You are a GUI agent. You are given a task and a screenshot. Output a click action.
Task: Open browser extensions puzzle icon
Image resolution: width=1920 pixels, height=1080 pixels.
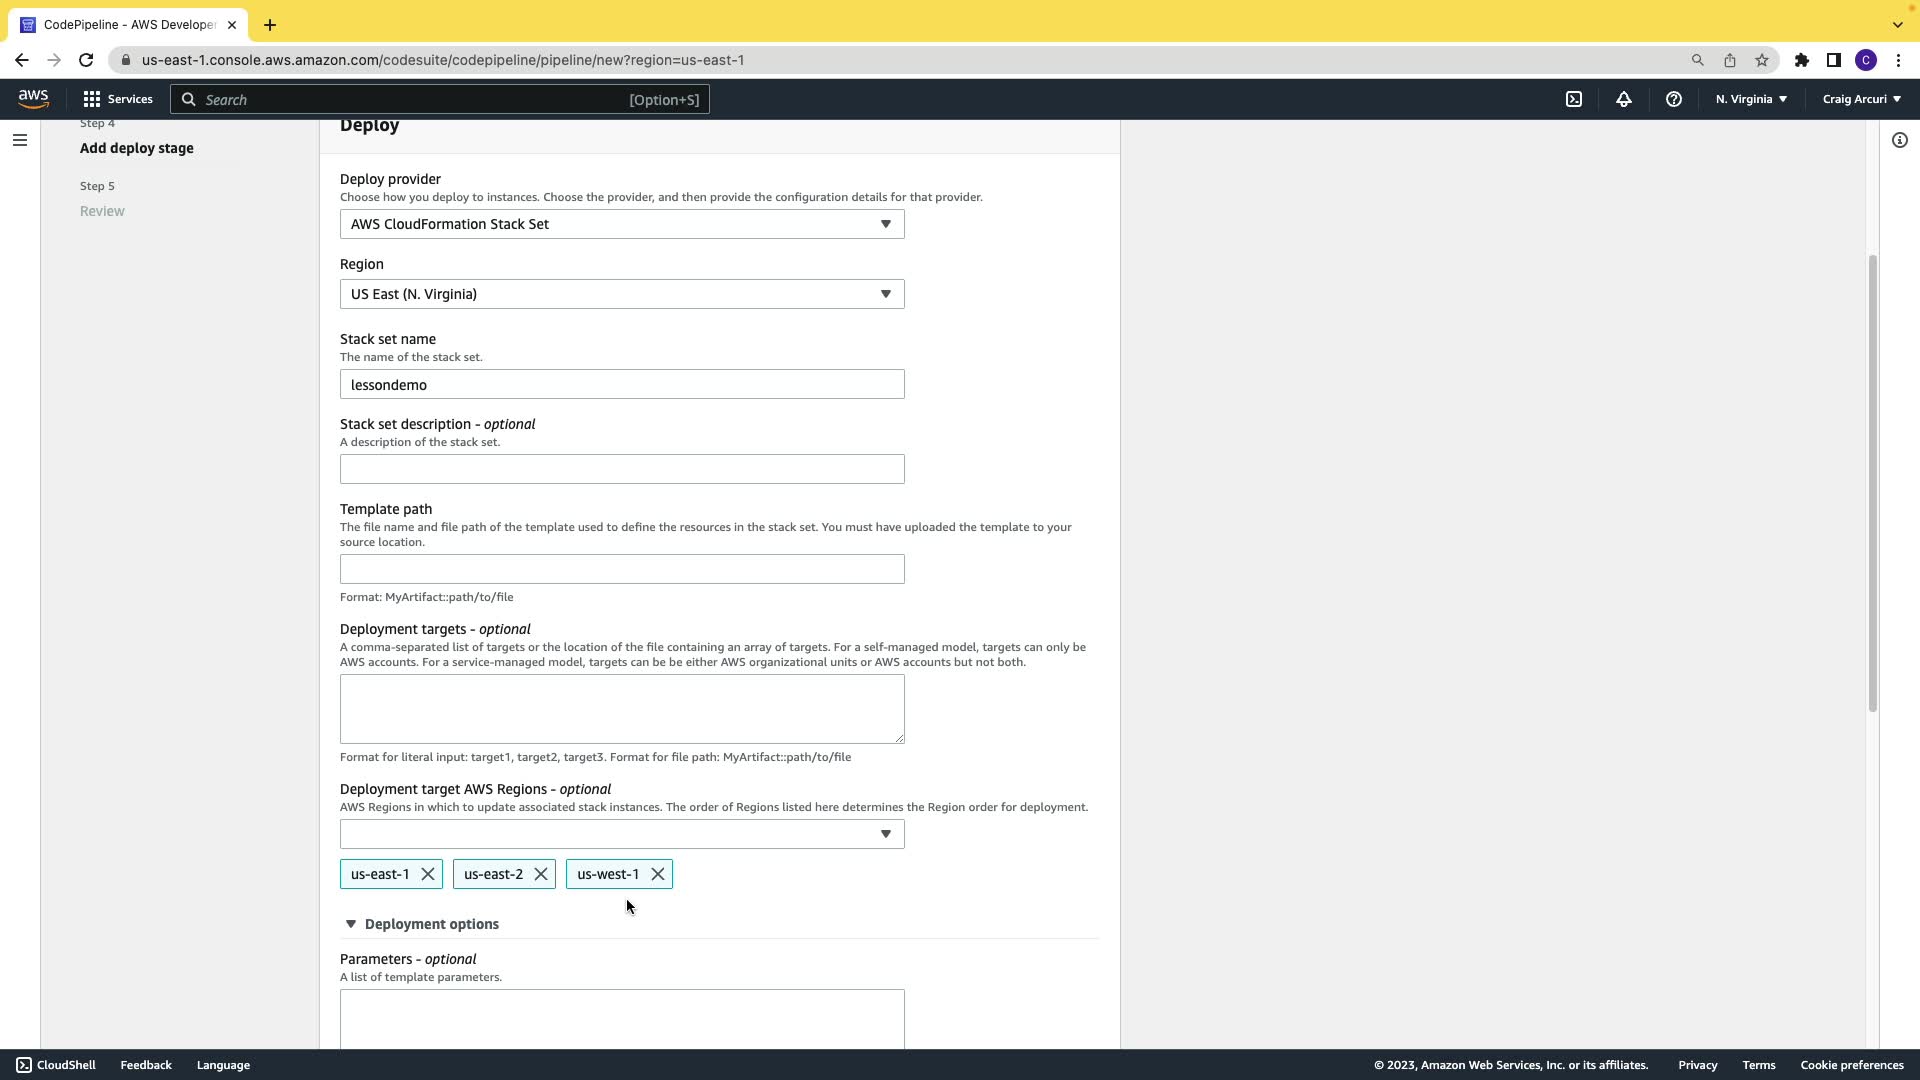[x=1801, y=60]
